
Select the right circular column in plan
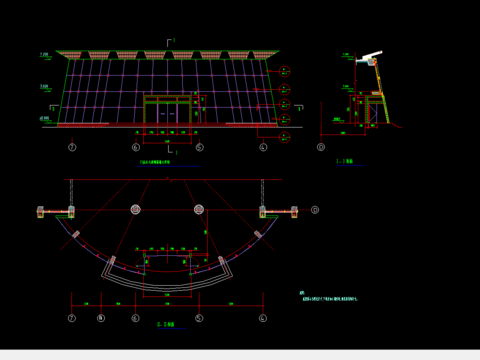tap(199, 209)
